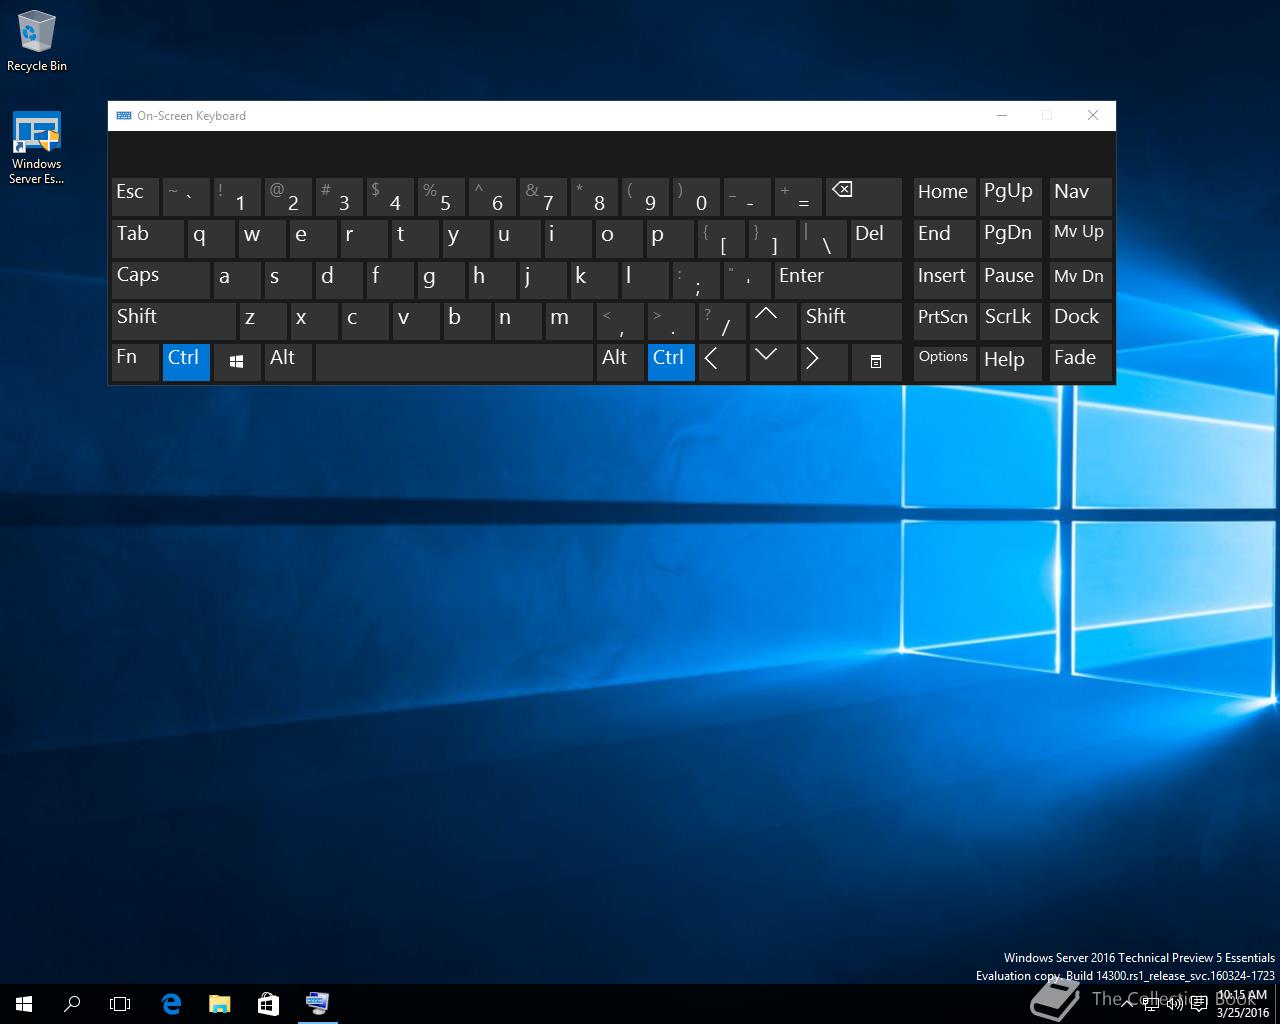
Task: Tap the tilde backtick key
Action: coord(186,197)
